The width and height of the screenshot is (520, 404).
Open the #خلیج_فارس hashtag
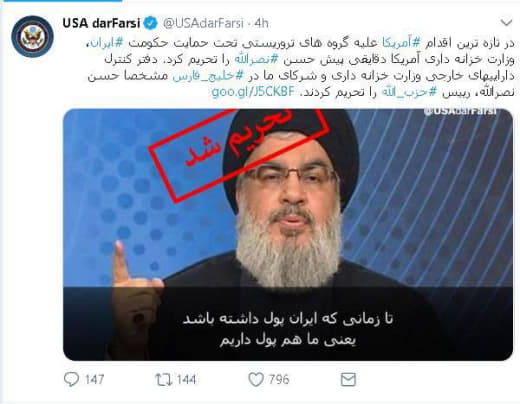208,76
